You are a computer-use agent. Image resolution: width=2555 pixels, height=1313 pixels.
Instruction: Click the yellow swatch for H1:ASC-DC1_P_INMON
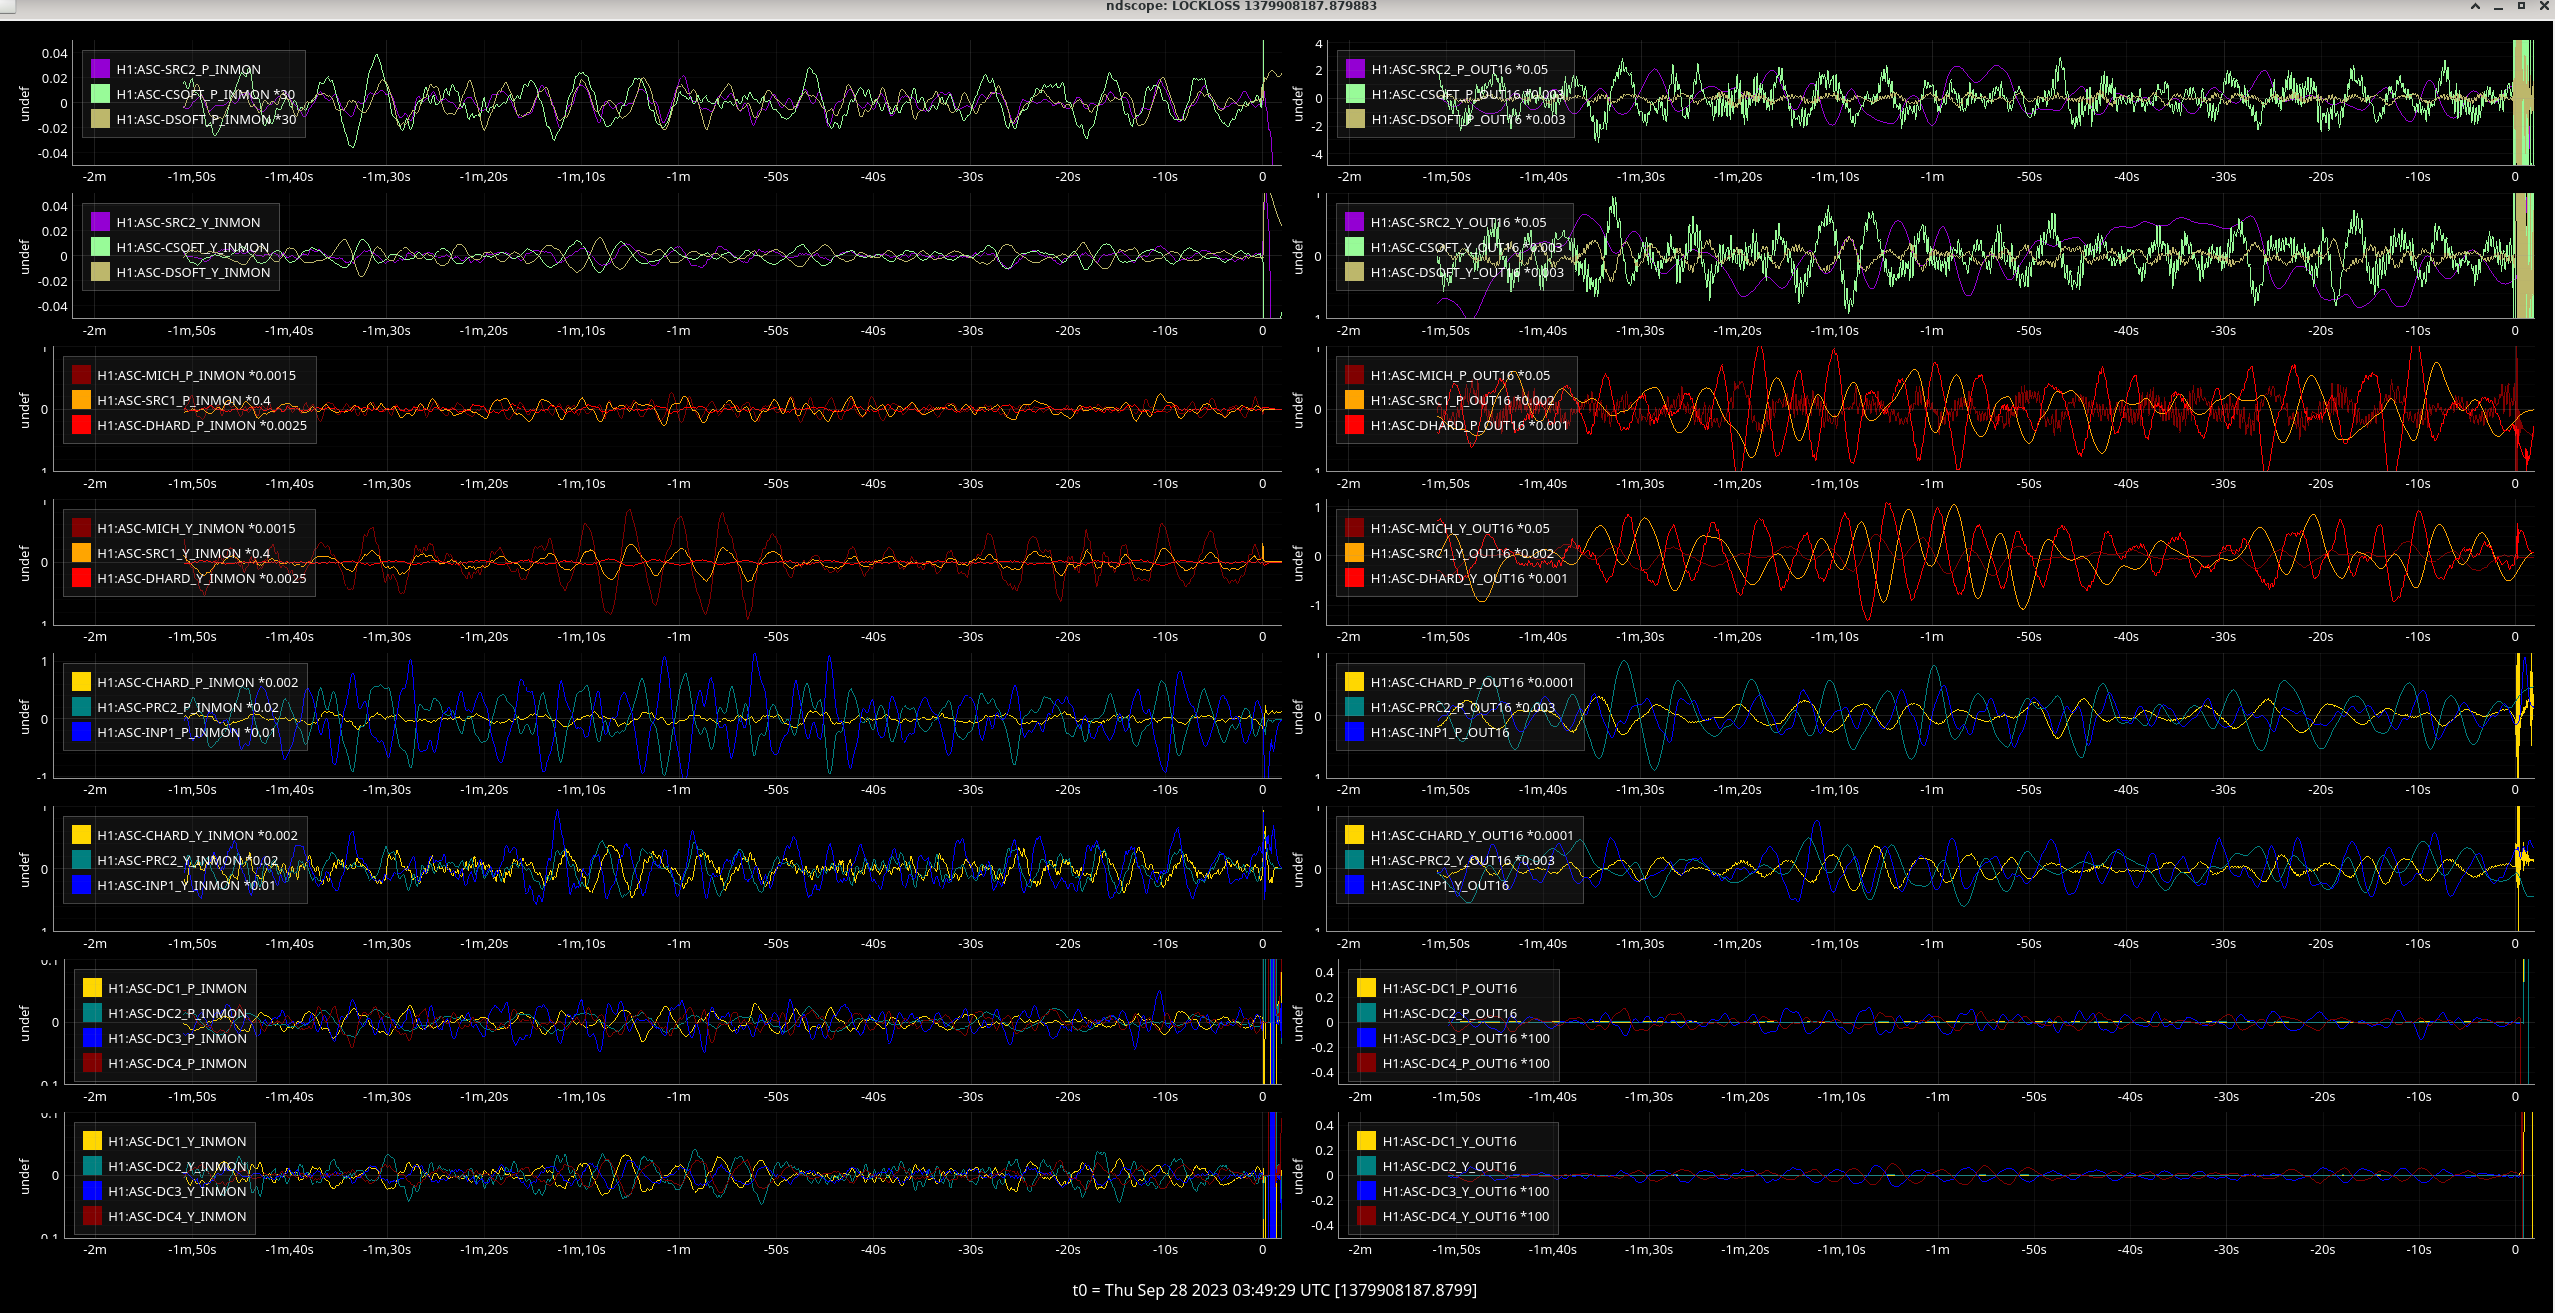tap(92, 988)
